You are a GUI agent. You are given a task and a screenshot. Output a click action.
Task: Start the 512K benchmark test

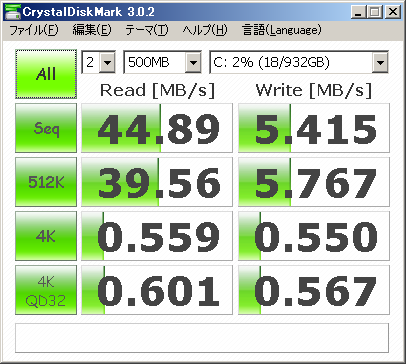pyautogui.click(x=46, y=182)
